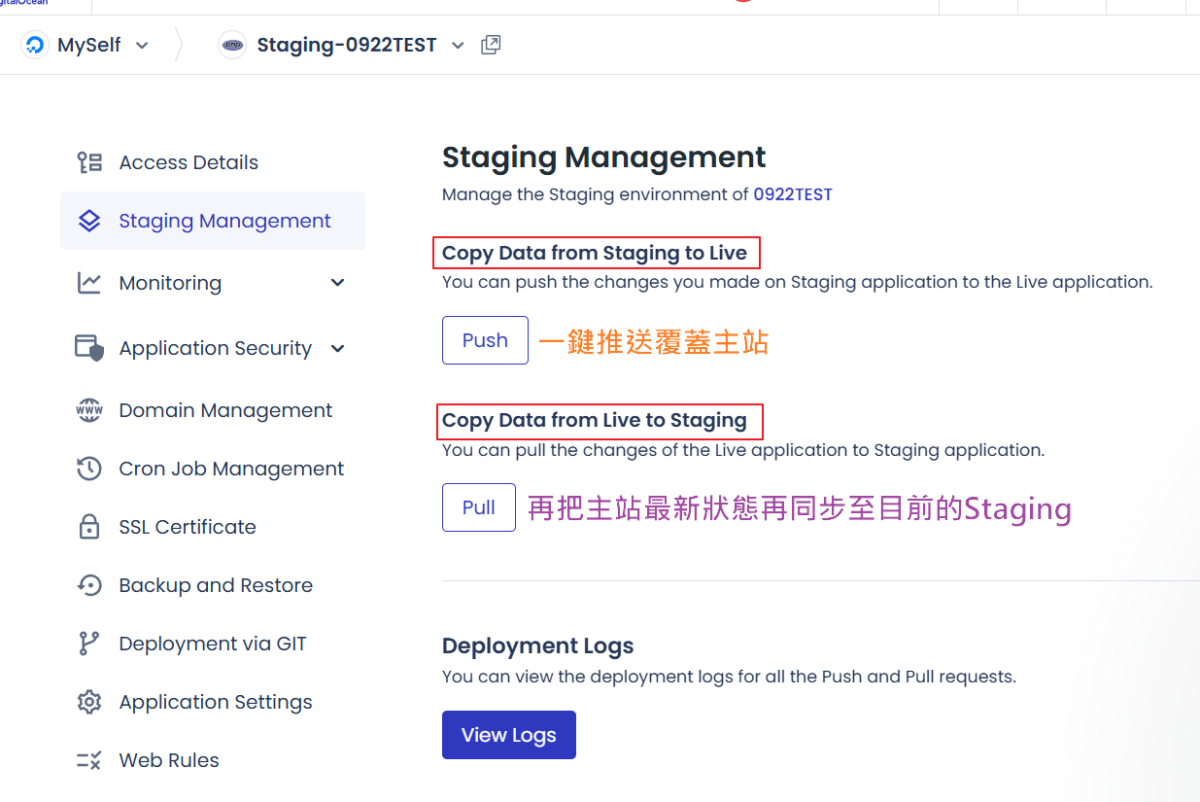Select the Staging Management layers icon
This screenshot has width=1200, height=802.
(x=89, y=220)
